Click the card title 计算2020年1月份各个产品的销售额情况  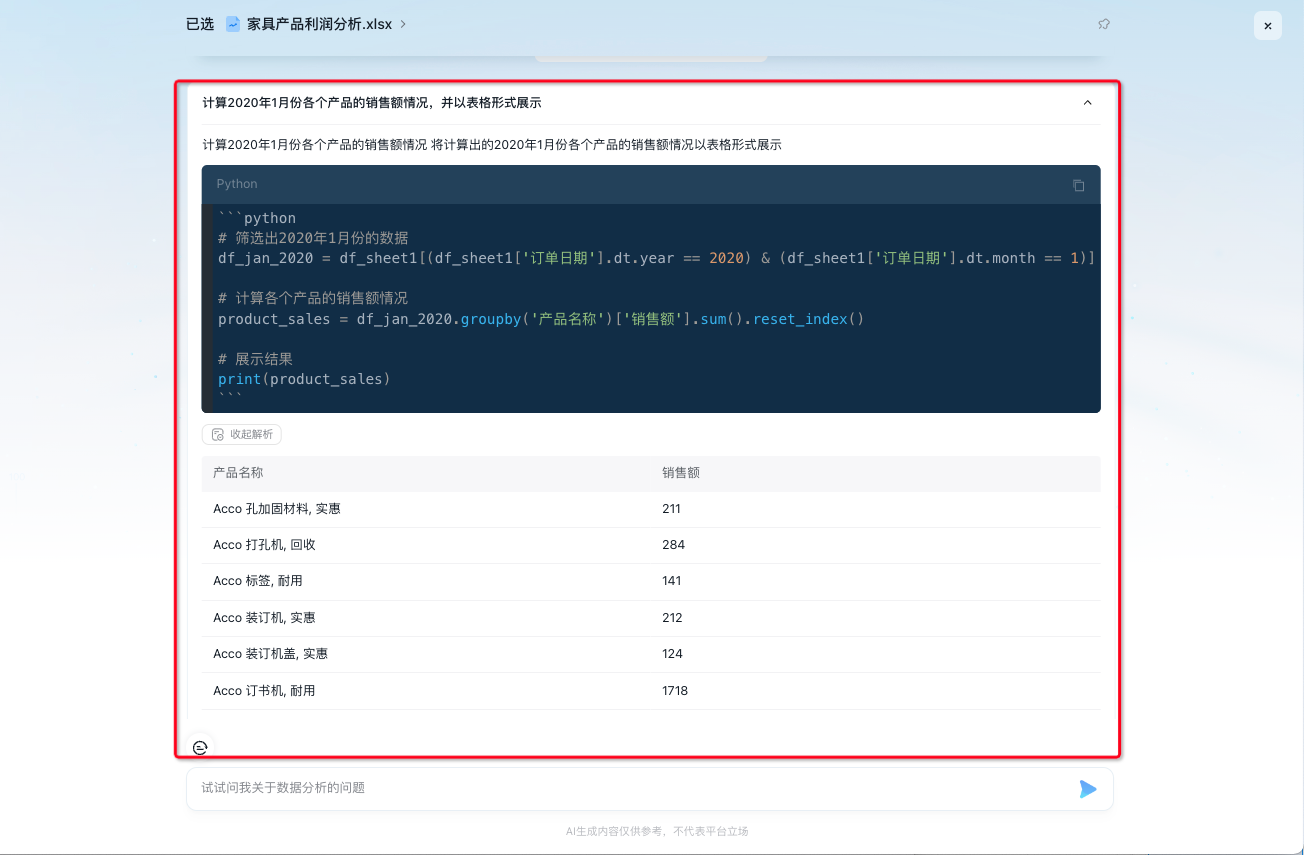[x=372, y=103]
